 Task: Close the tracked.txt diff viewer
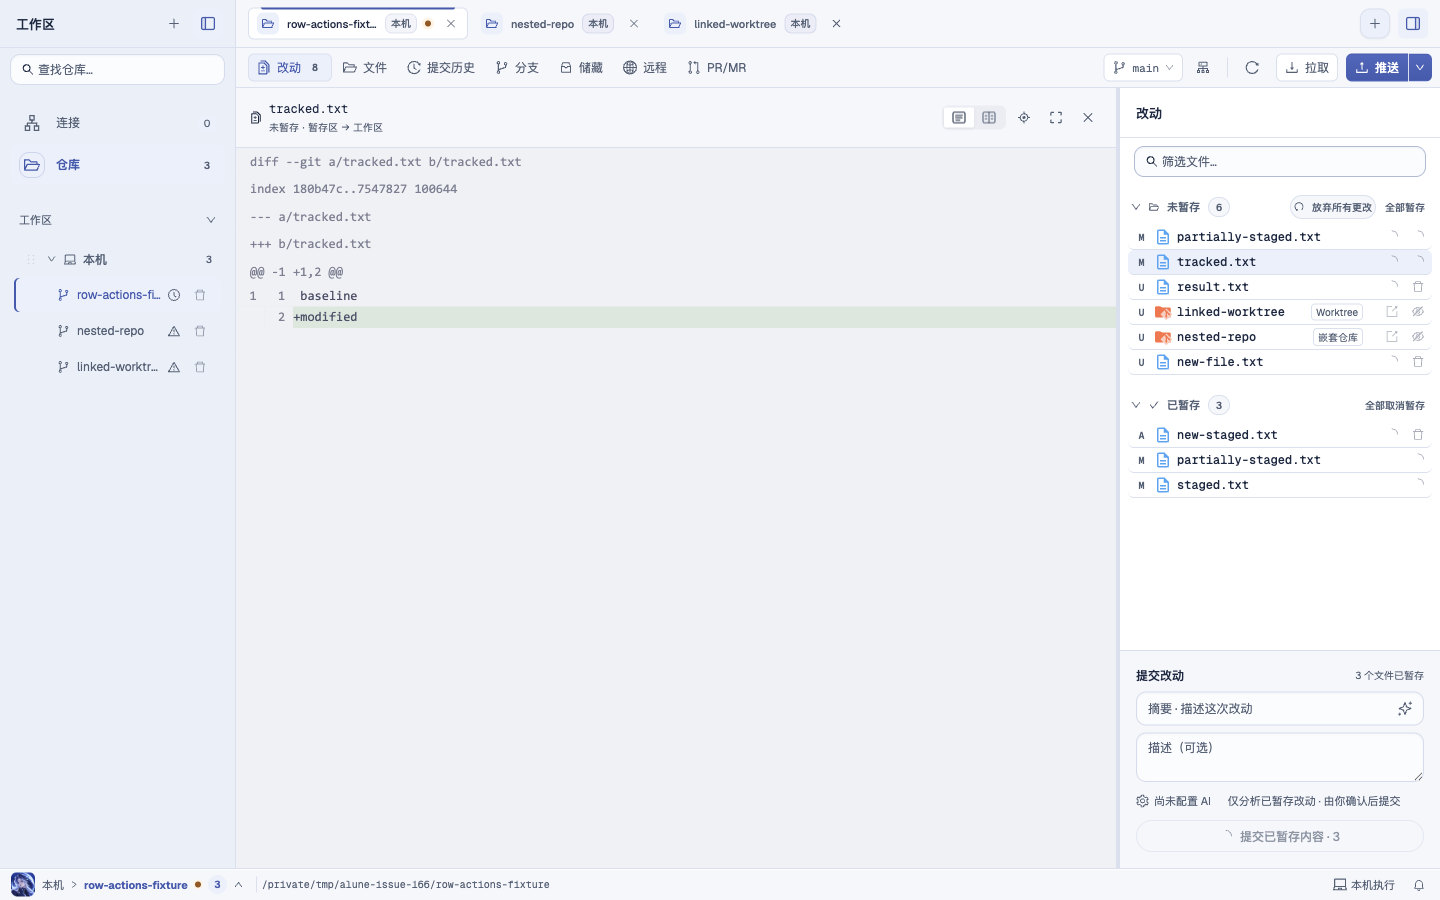[1088, 118]
